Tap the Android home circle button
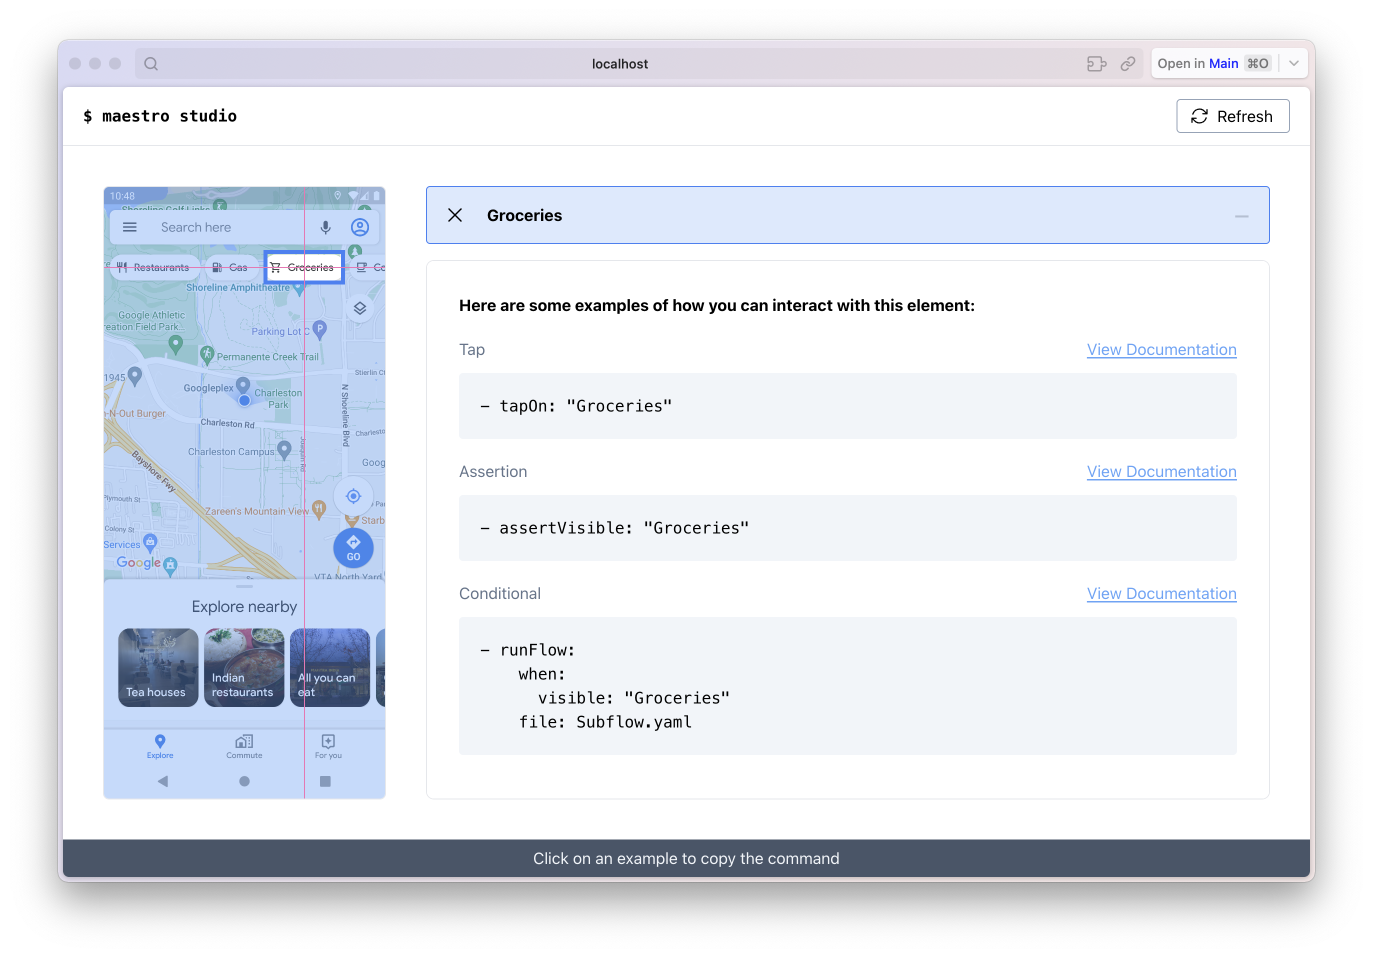This screenshot has height=958, width=1374. tap(244, 781)
